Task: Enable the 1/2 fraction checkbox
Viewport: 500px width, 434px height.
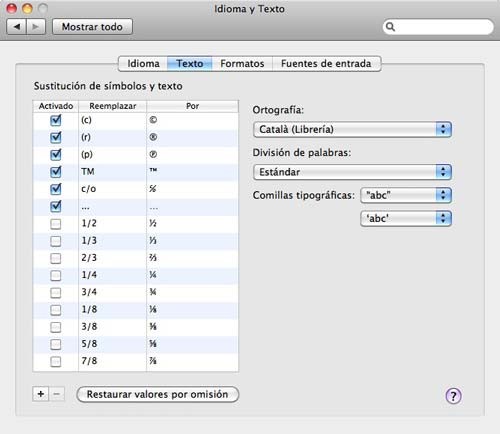Action: coord(56,224)
